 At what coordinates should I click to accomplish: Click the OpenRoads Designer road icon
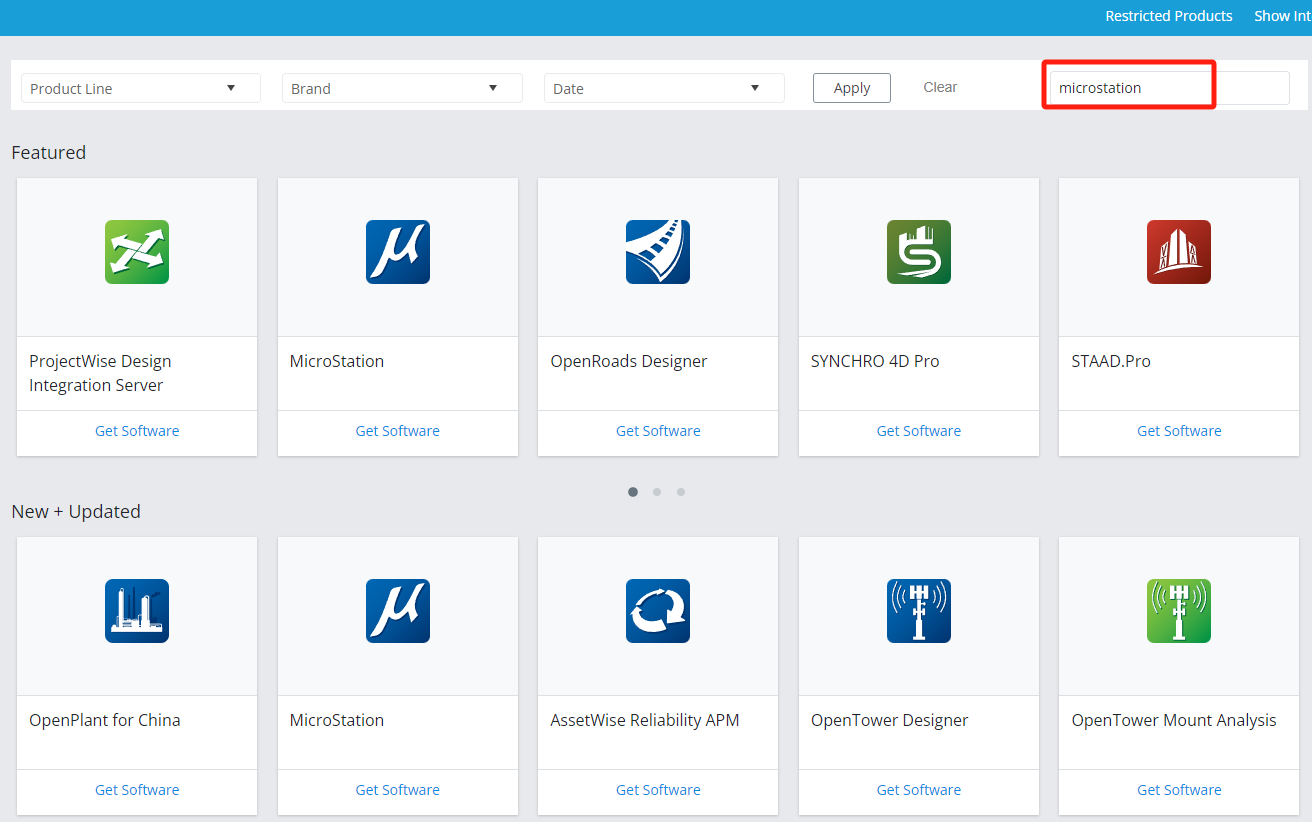[x=658, y=252]
